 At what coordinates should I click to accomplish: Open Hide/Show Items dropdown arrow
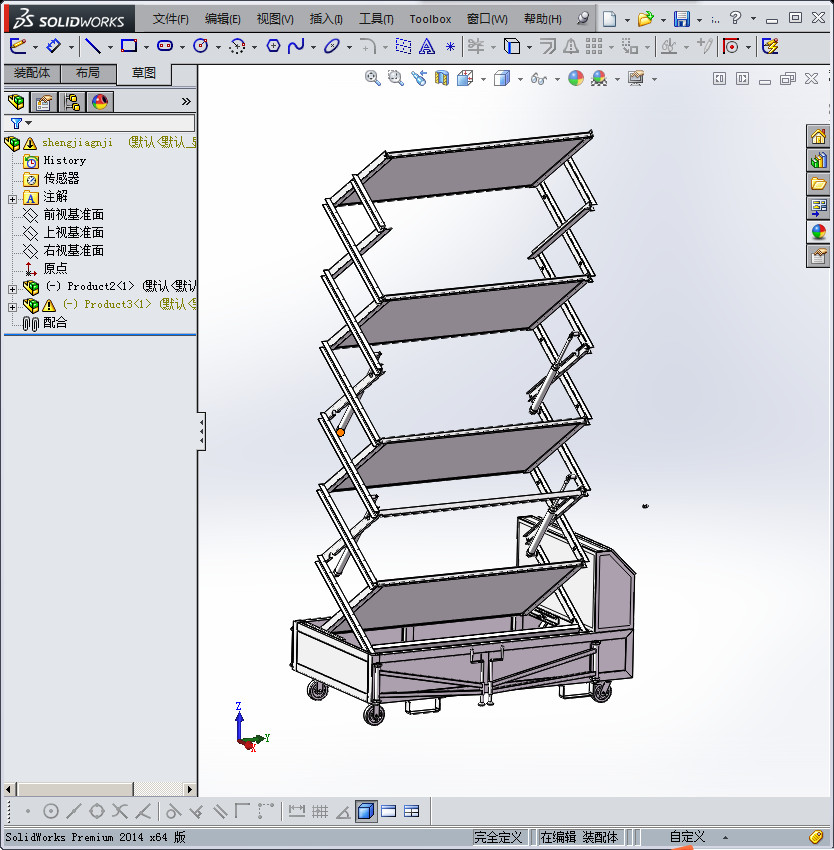click(557, 79)
